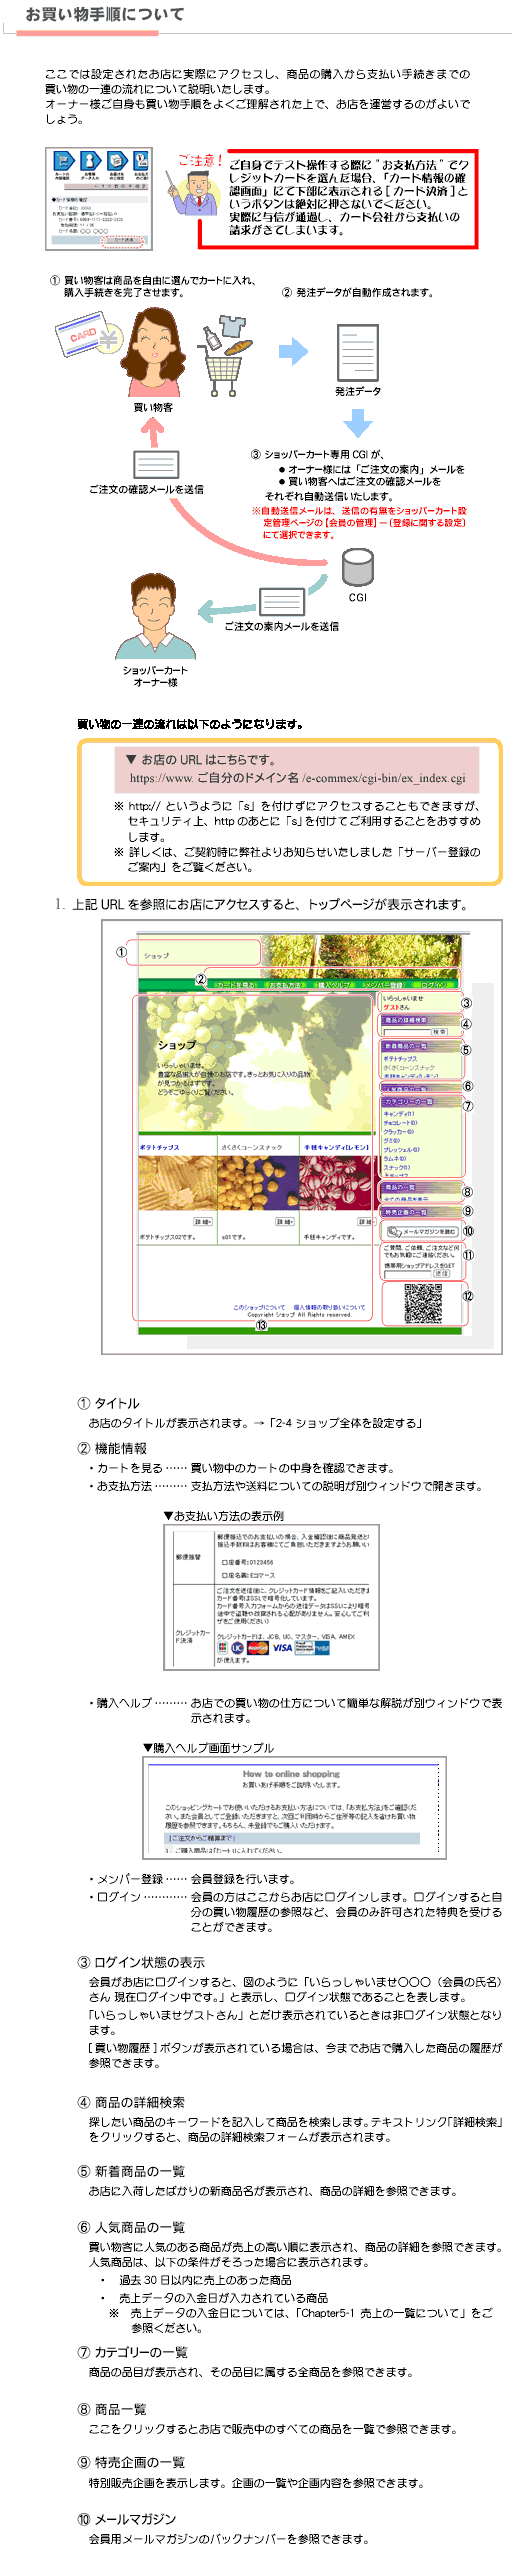Click the heading ② 機能情報
The width and height of the screenshot is (520, 2551).
point(112,1447)
